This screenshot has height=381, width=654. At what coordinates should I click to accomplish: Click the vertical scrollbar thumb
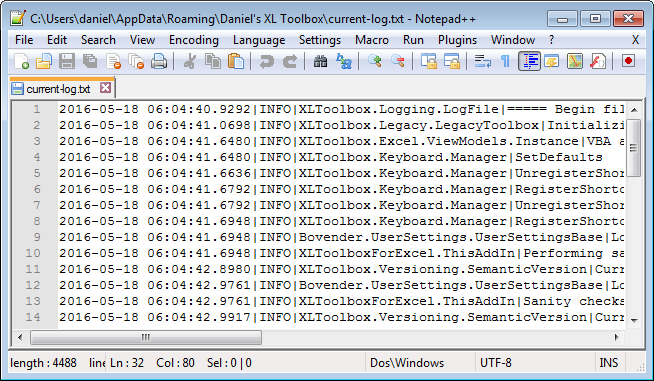pyautogui.click(x=634, y=148)
